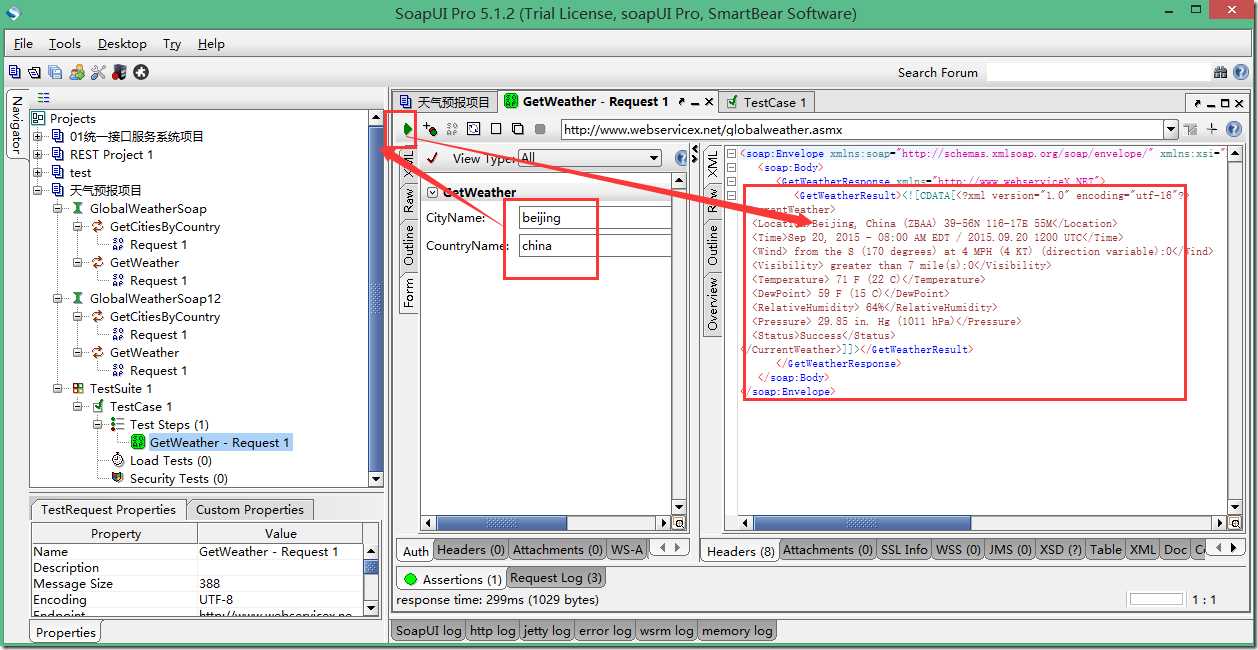Open the Headers (8) response tab
1258x650 pixels.
click(x=741, y=551)
